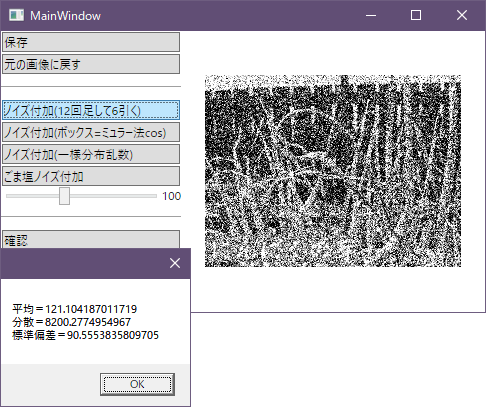Apply ノイズ付加(一様分布乱数) noise
The image size is (486, 407).
pyautogui.click(x=91, y=154)
